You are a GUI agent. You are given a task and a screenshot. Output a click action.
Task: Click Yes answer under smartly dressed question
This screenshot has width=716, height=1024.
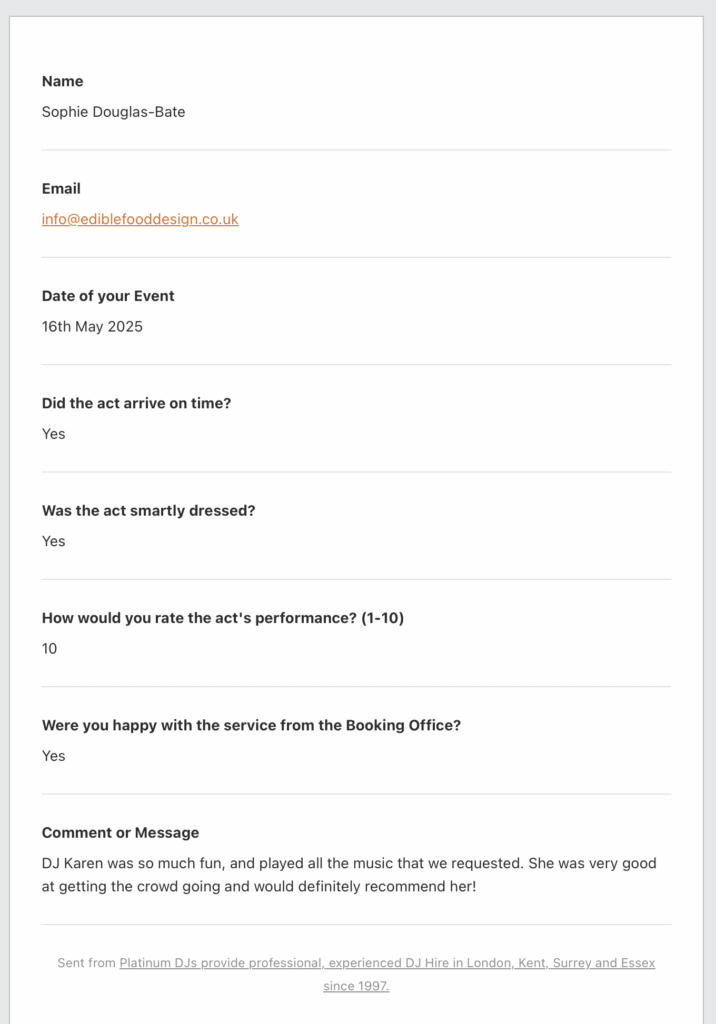click(x=54, y=541)
